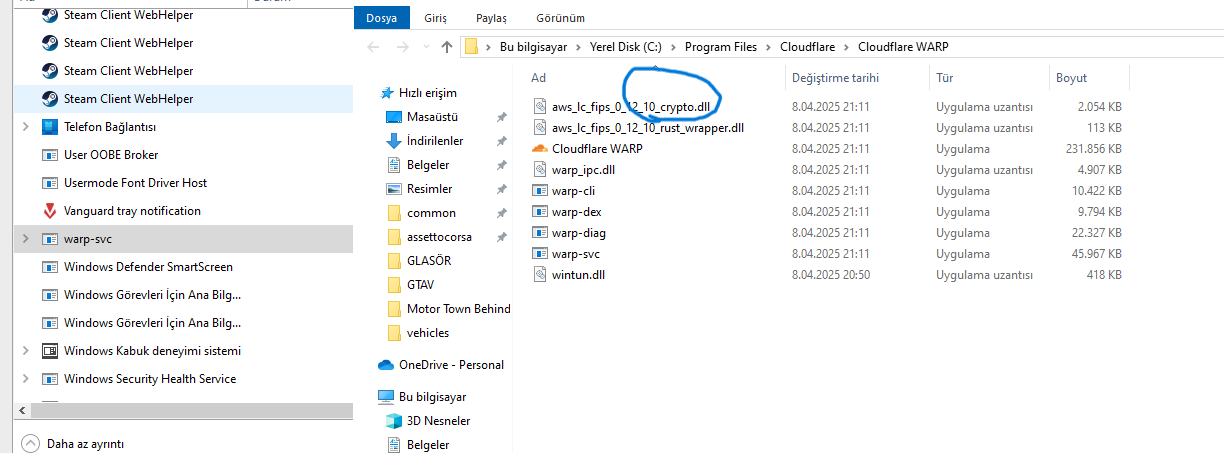This screenshot has height=453, width=1224.
Task: Click the OneDrive - Personal cloud icon
Action: coord(386,365)
